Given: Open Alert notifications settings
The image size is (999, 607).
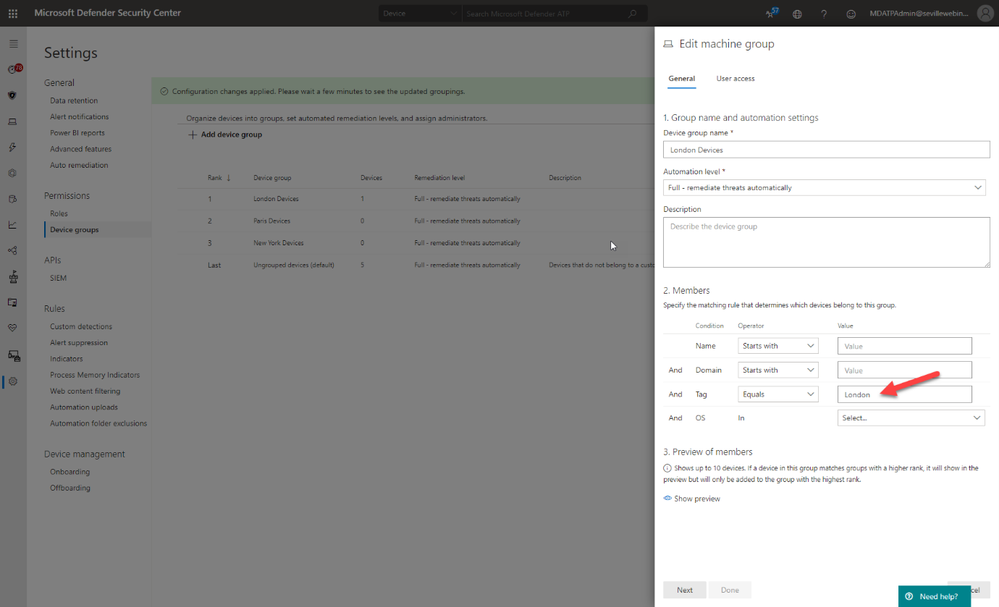Looking at the screenshot, I should click(x=79, y=117).
